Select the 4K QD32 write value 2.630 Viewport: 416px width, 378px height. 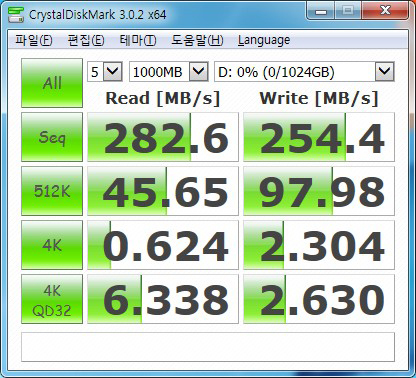coord(319,299)
